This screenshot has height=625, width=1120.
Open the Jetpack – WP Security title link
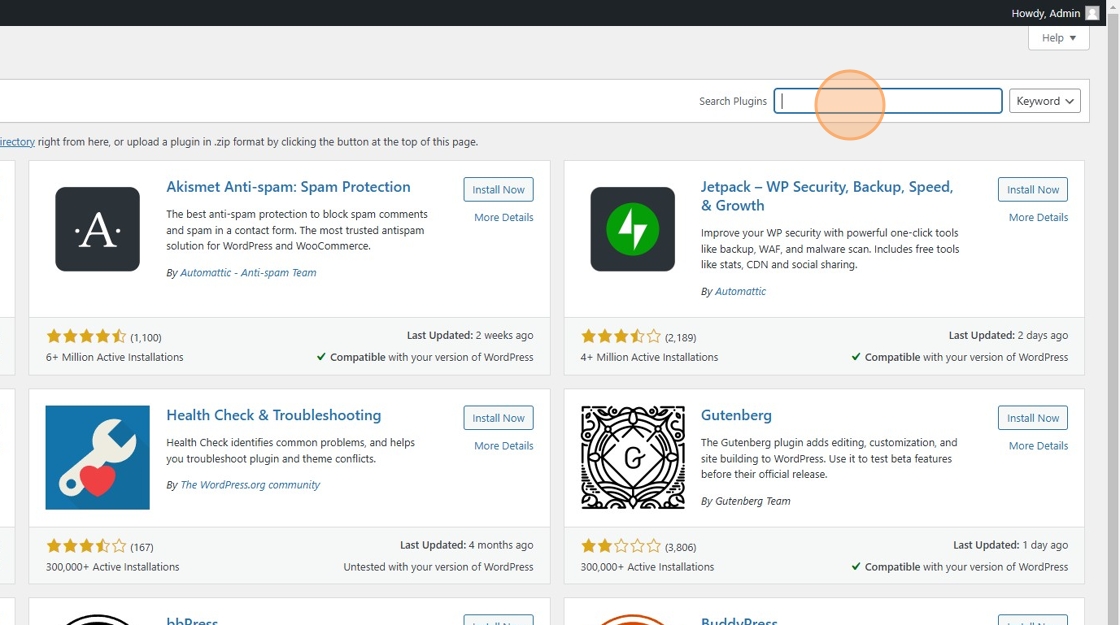click(827, 196)
